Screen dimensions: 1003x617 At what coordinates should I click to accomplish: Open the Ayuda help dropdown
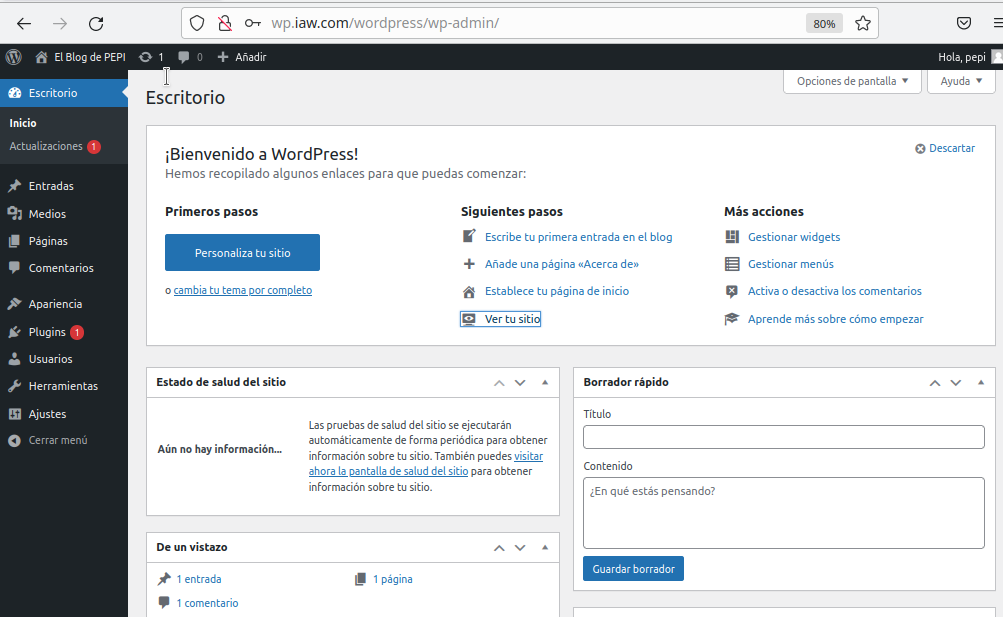961,81
